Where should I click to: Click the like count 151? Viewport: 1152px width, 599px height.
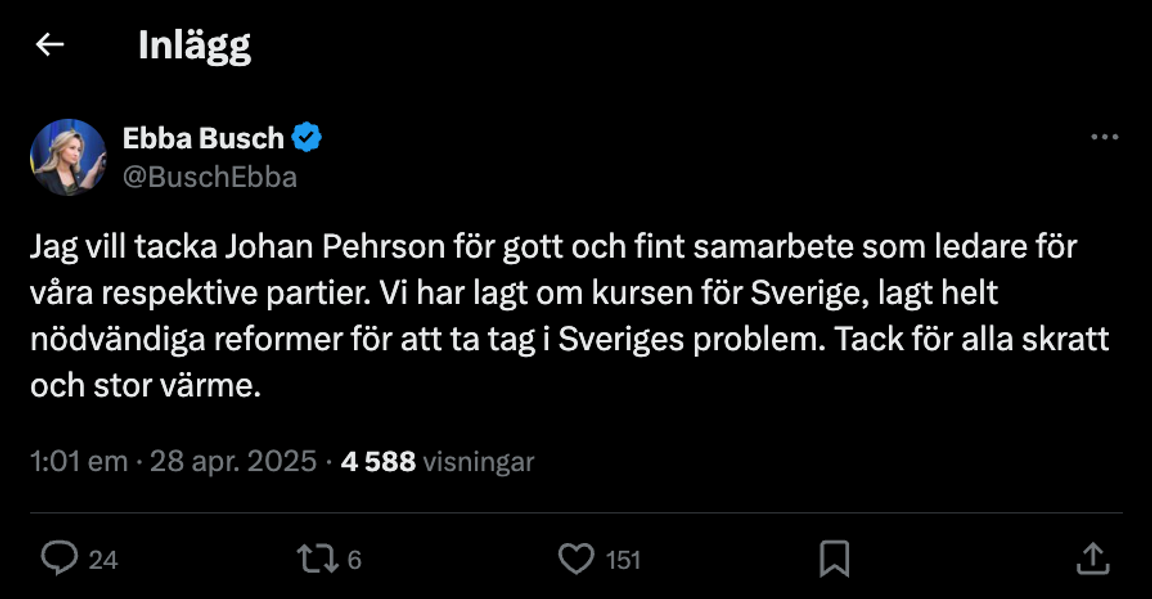click(x=623, y=560)
